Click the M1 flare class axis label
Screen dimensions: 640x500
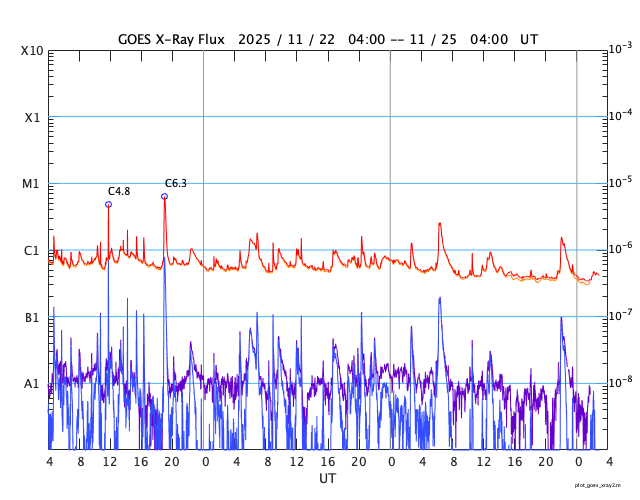click(33, 184)
